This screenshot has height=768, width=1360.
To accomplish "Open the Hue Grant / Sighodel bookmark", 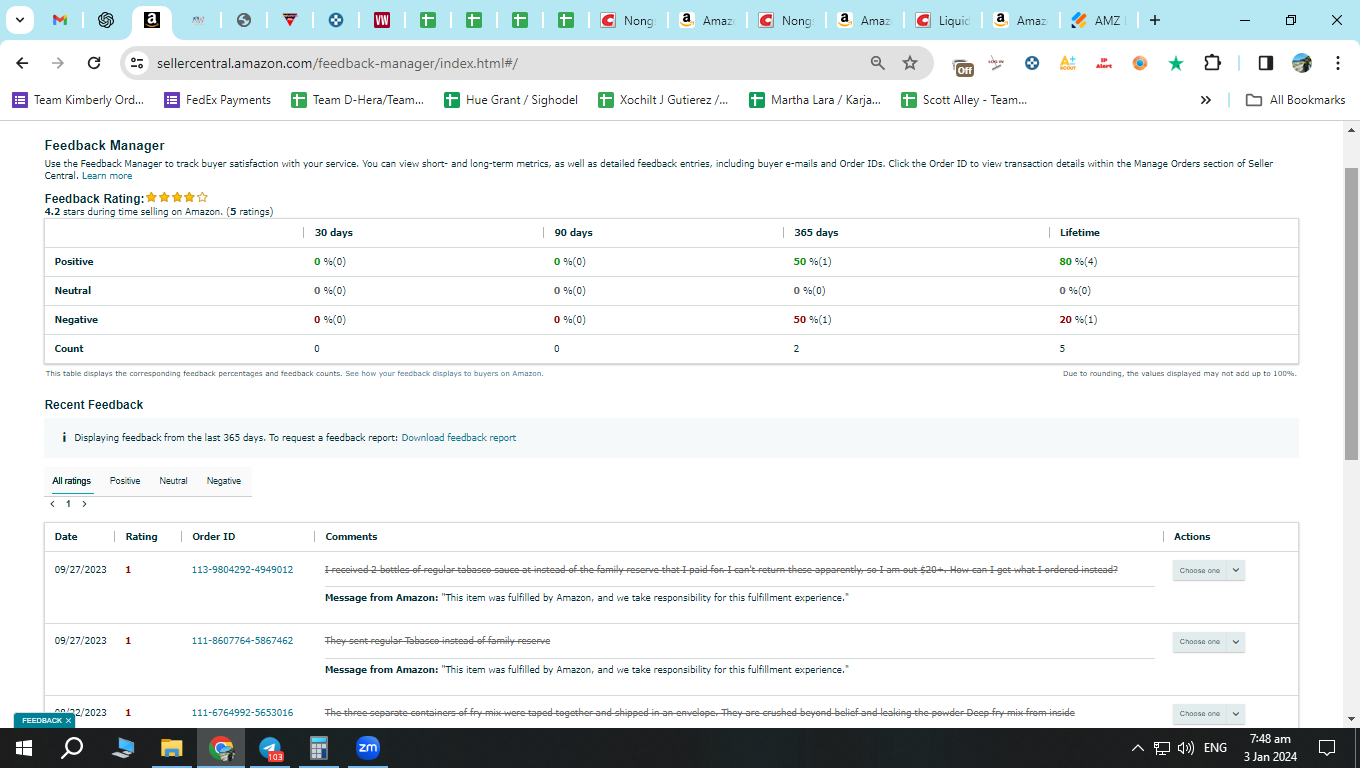I will point(511,100).
